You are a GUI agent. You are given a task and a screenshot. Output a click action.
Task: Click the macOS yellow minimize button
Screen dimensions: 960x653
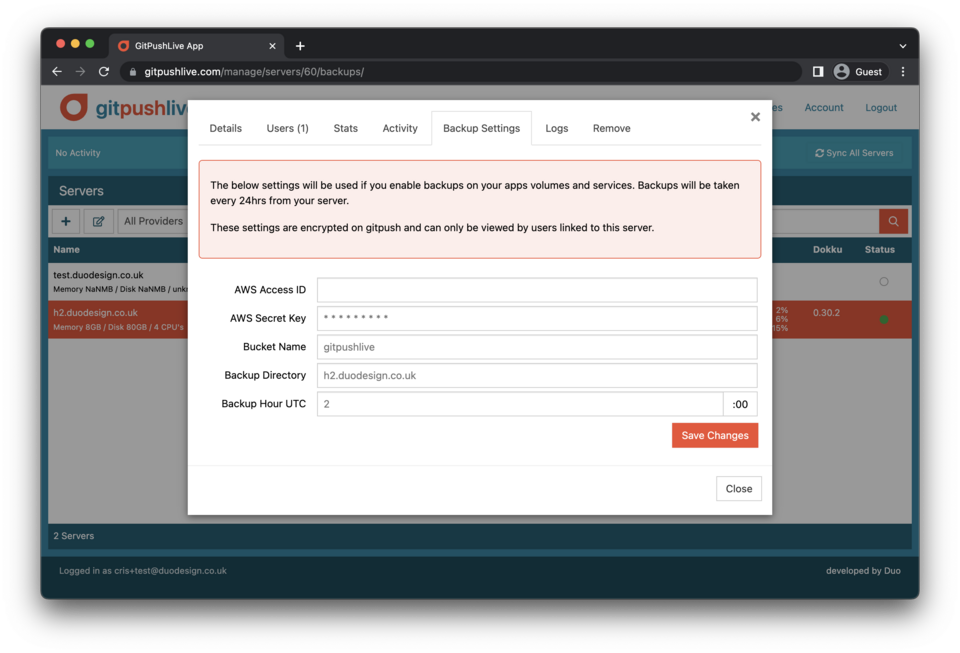click(75, 43)
